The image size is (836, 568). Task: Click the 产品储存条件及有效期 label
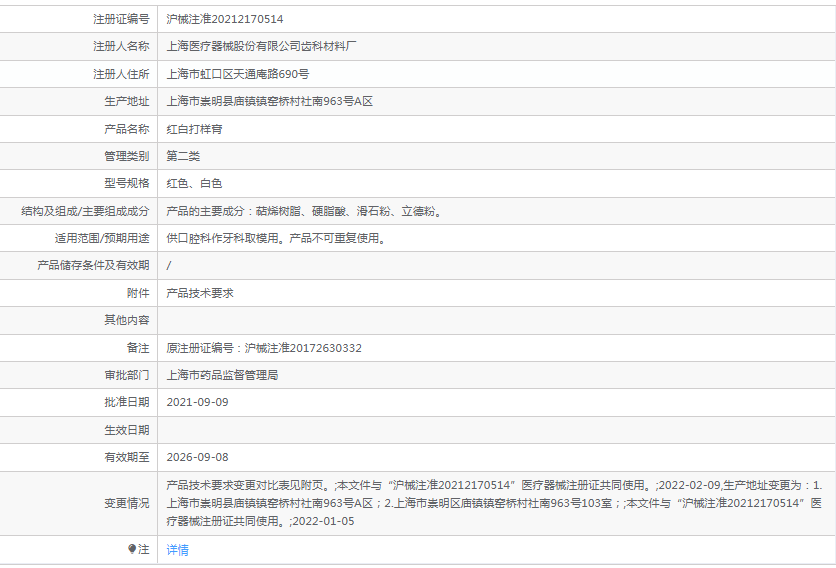pos(93,266)
